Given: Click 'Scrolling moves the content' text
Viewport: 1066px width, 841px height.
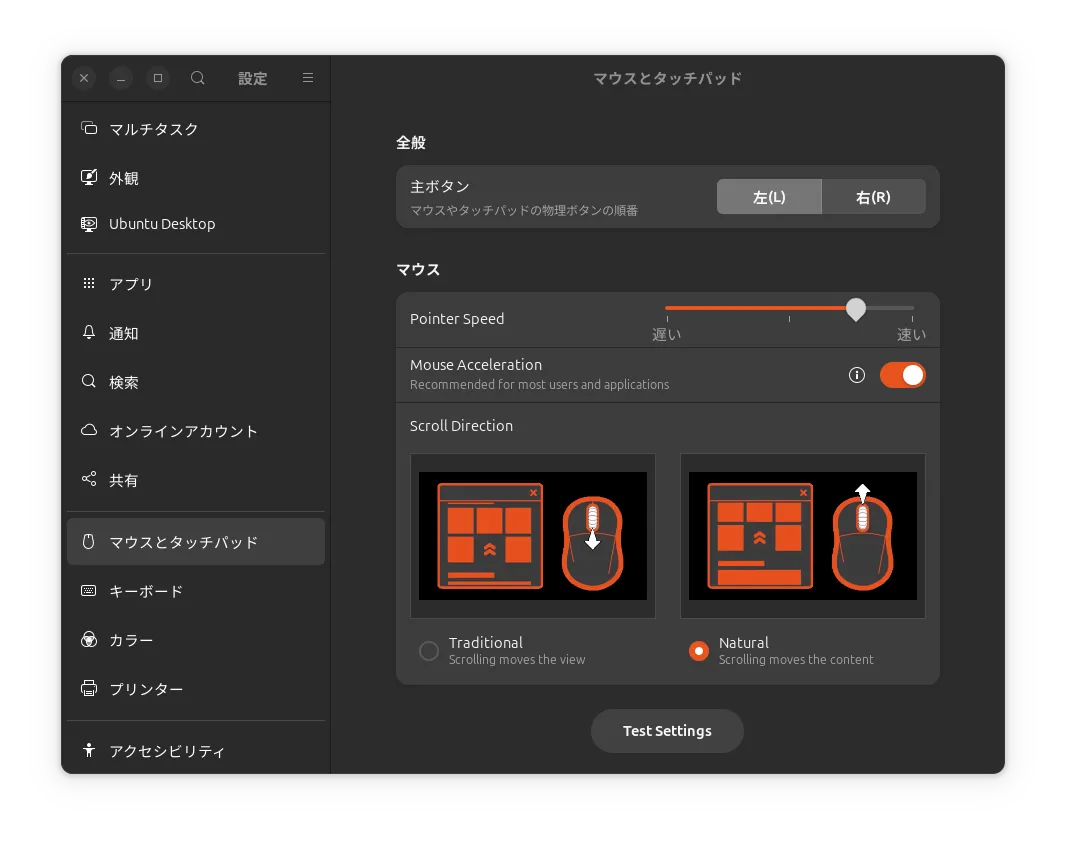Looking at the screenshot, I should click(796, 659).
